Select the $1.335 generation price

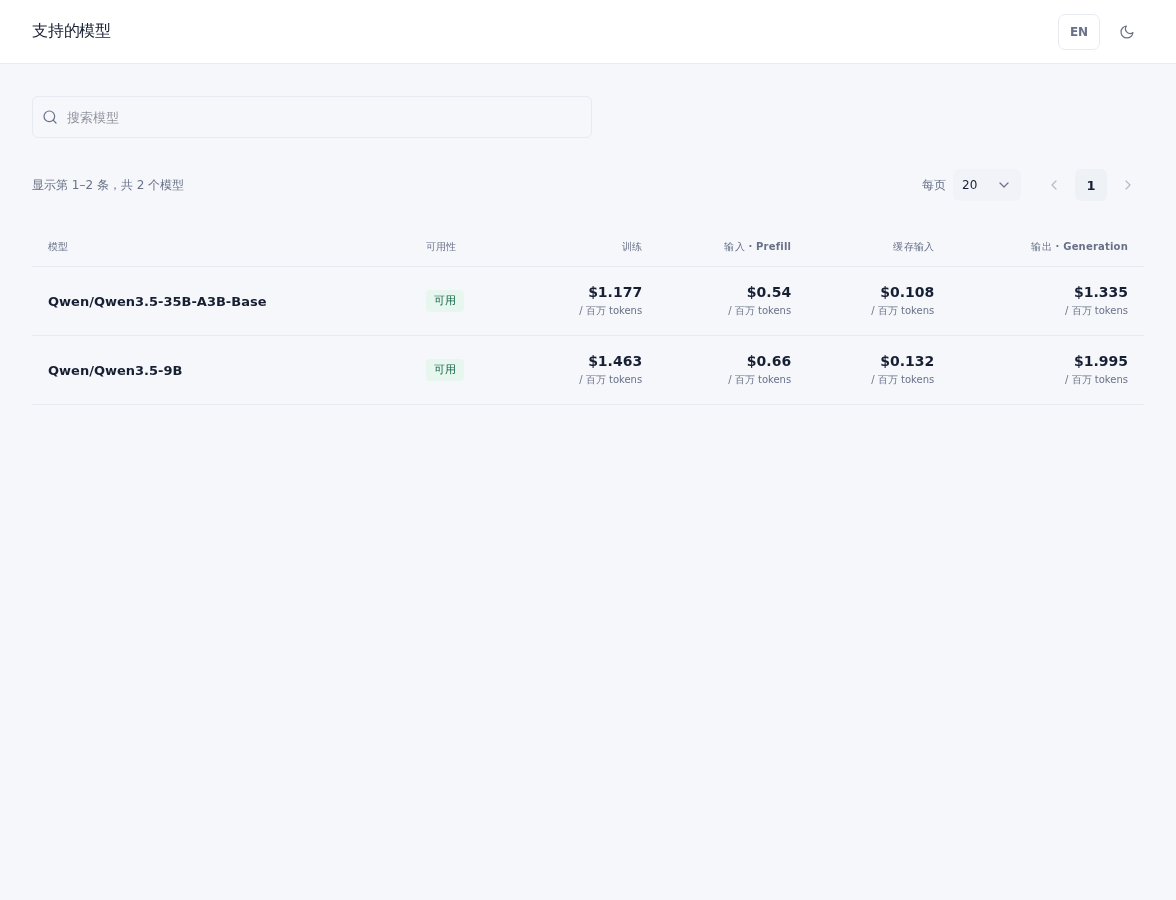1100,292
